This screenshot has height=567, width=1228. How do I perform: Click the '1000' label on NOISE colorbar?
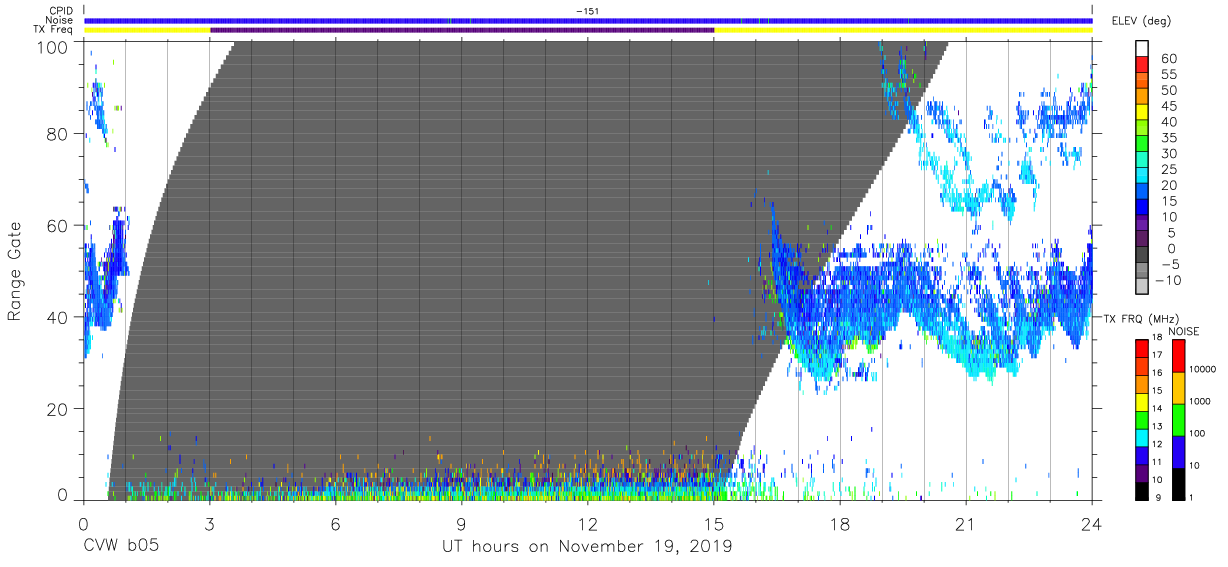pos(1201,401)
